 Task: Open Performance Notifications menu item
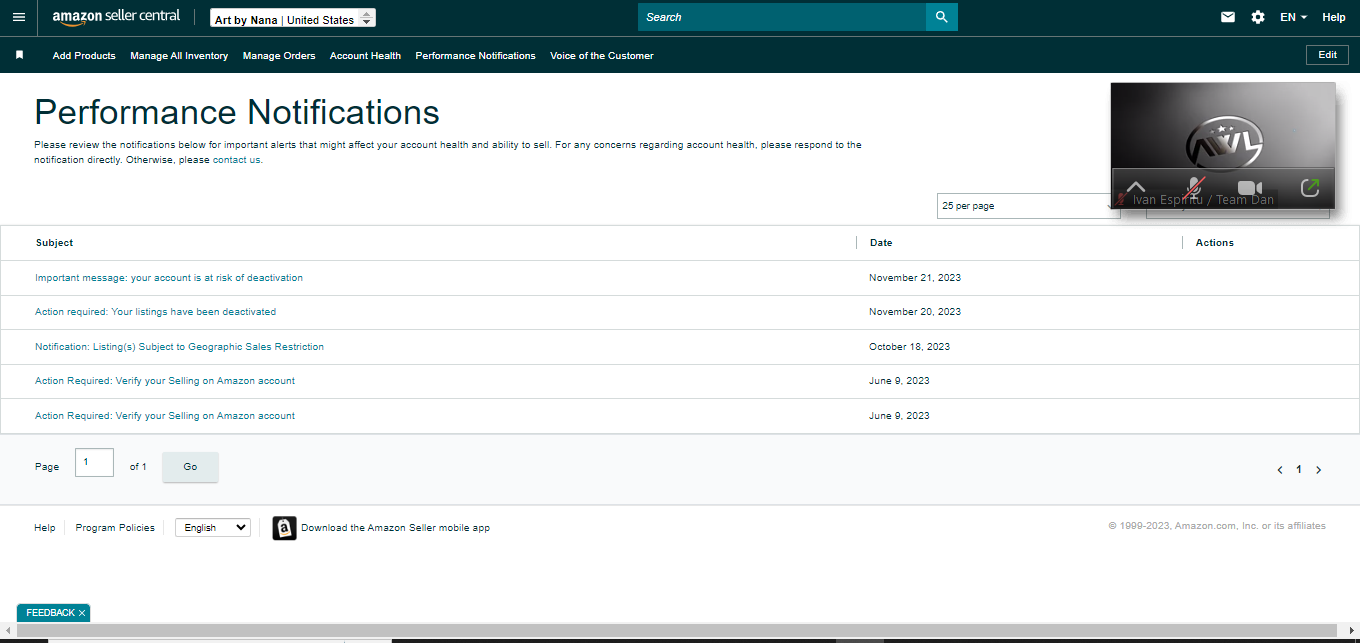click(475, 56)
